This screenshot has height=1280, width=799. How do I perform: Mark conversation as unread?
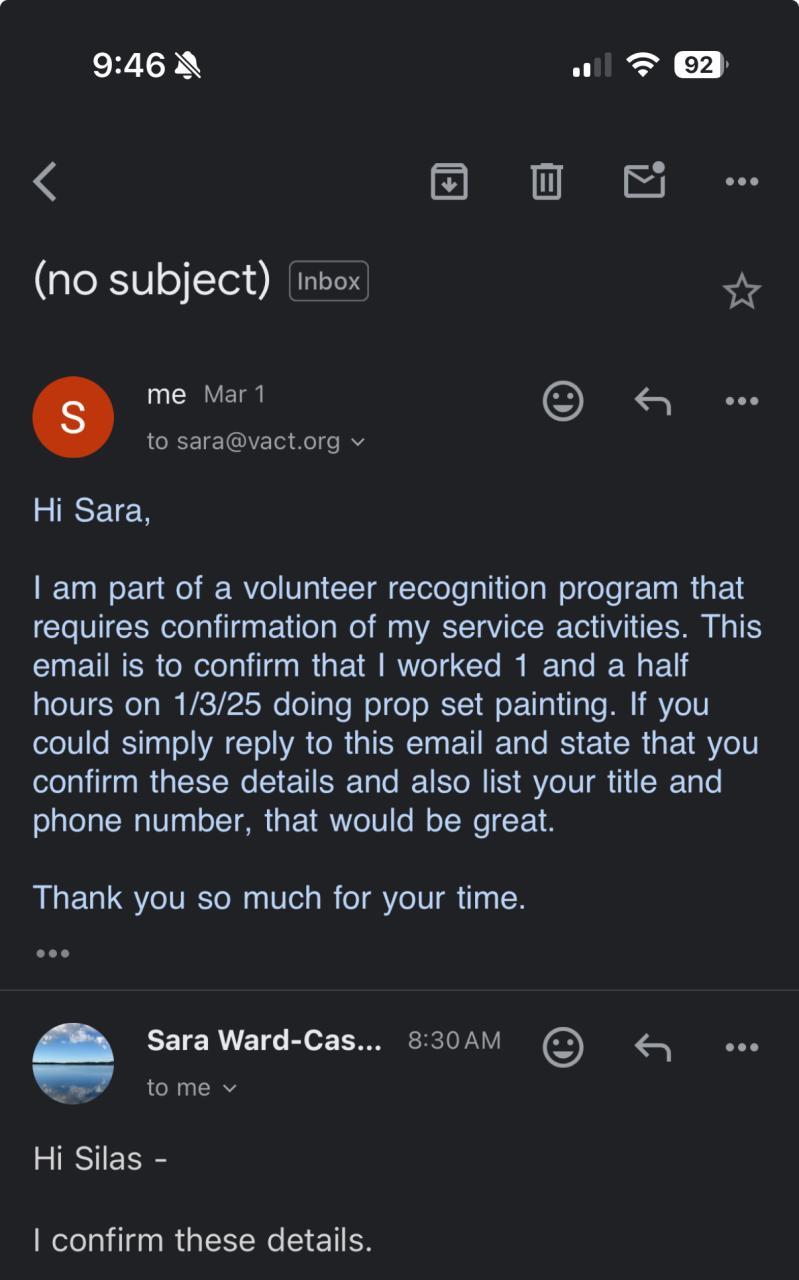click(644, 180)
